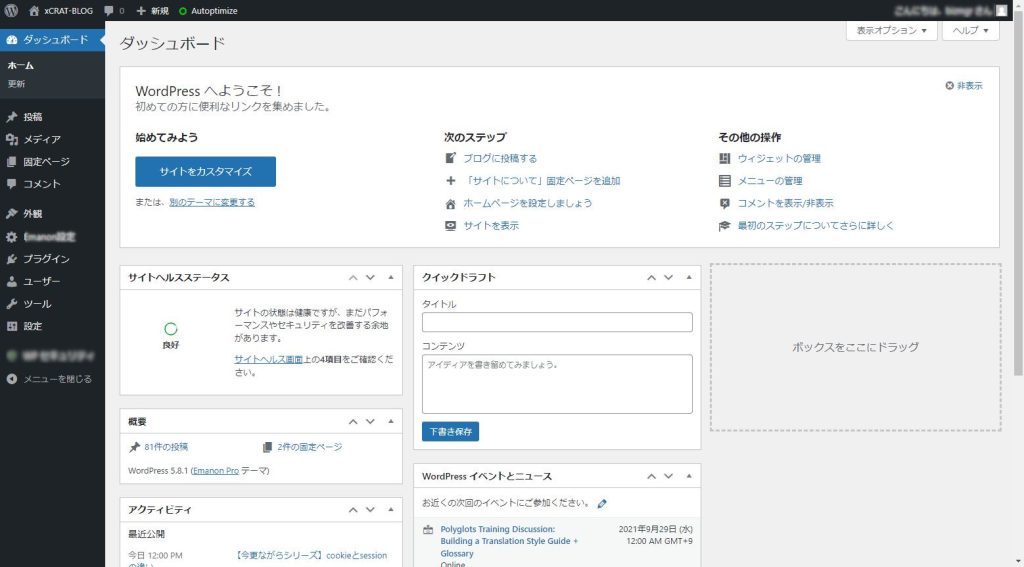Click the 固定ページ pages icon

click(x=12, y=161)
